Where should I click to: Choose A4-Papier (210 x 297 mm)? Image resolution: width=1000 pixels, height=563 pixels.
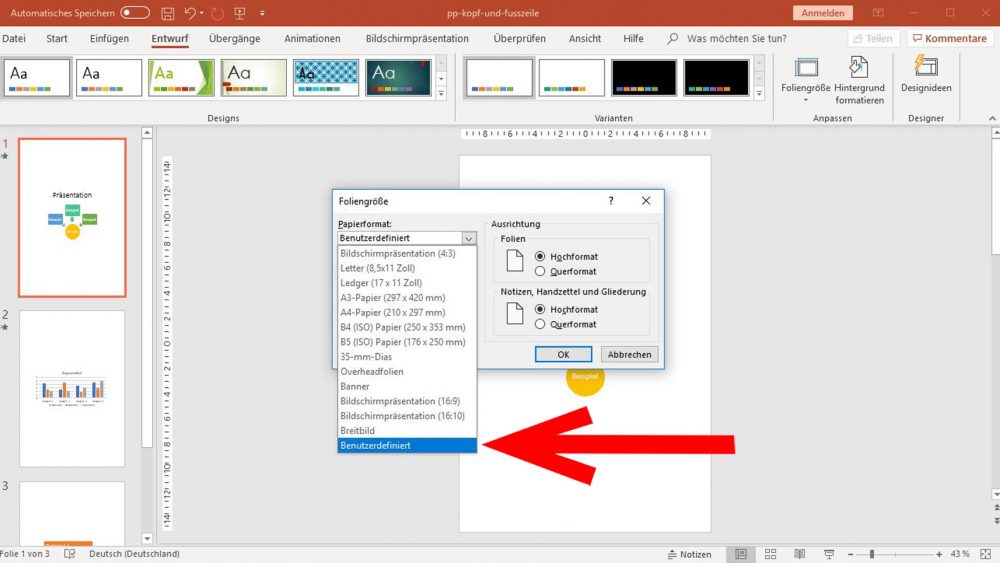click(407, 312)
